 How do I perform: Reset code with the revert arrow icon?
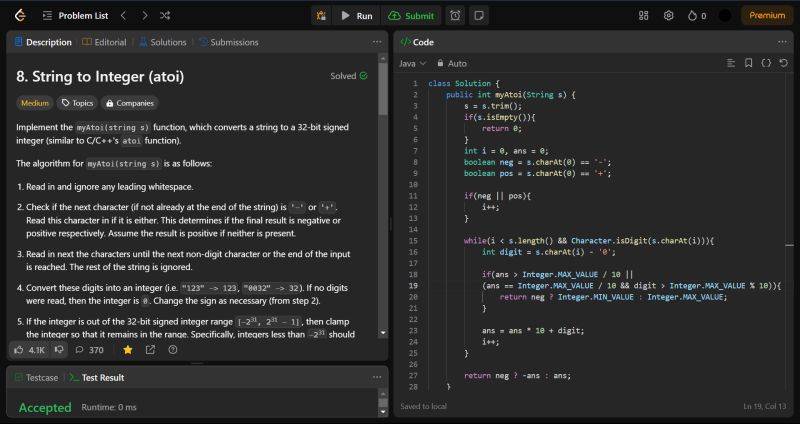(784, 63)
